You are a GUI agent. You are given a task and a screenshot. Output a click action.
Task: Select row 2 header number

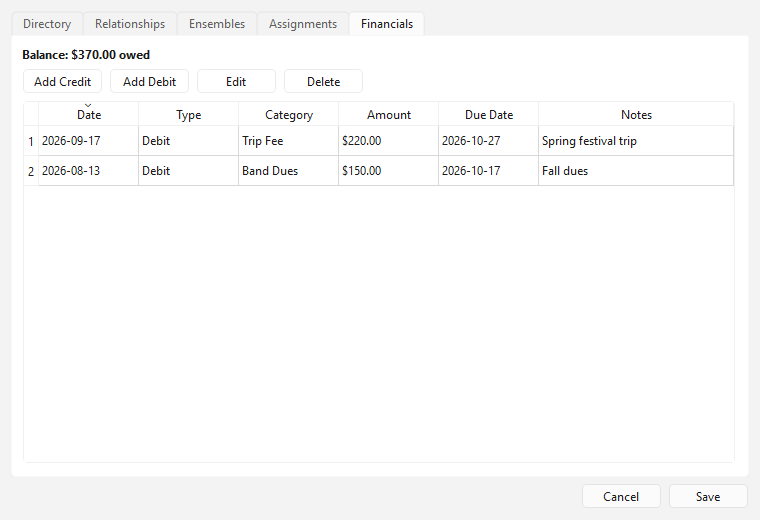(31, 171)
